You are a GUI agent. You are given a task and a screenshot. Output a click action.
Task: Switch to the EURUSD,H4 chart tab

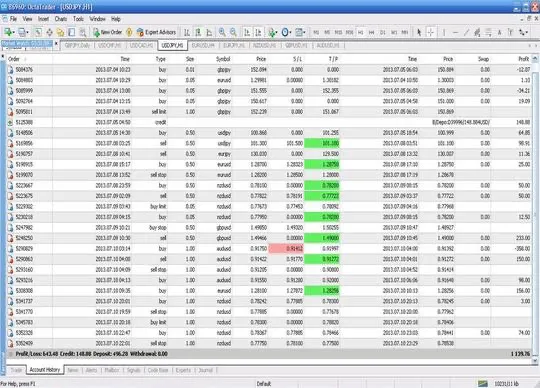(203, 45)
